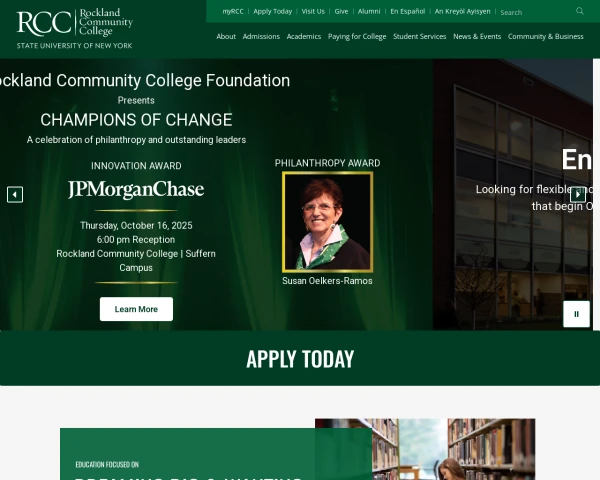
Task: Open Community & Business menu
Action: point(546,36)
